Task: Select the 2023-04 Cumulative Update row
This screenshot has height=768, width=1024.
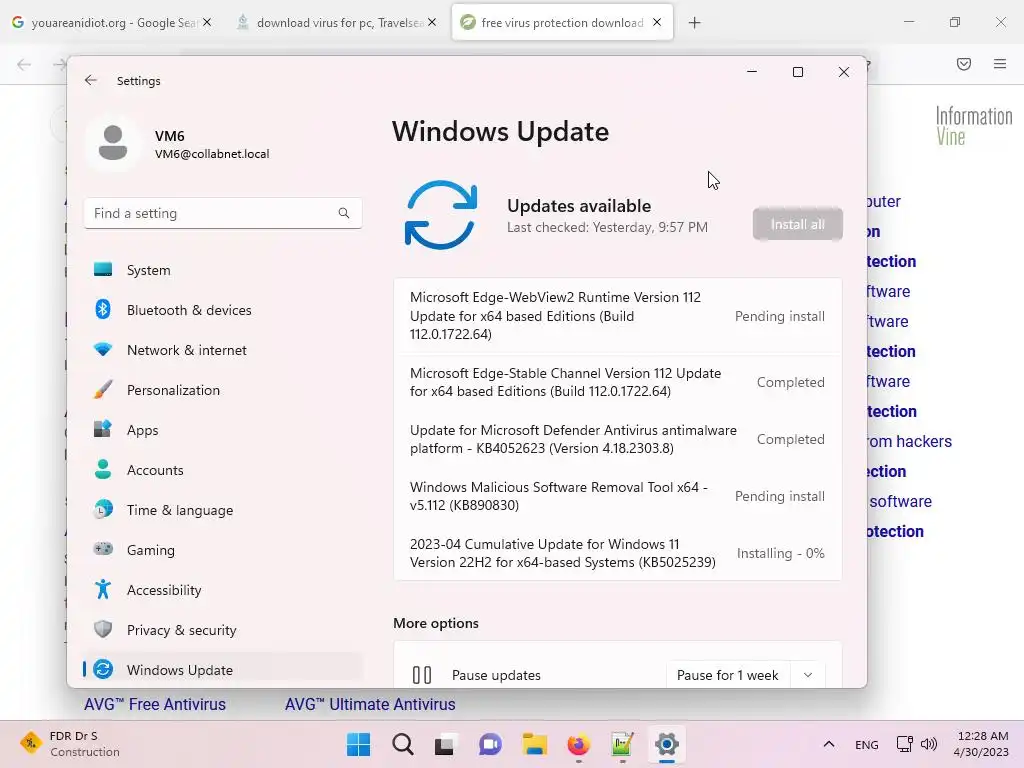Action: pyautogui.click(x=617, y=553)
